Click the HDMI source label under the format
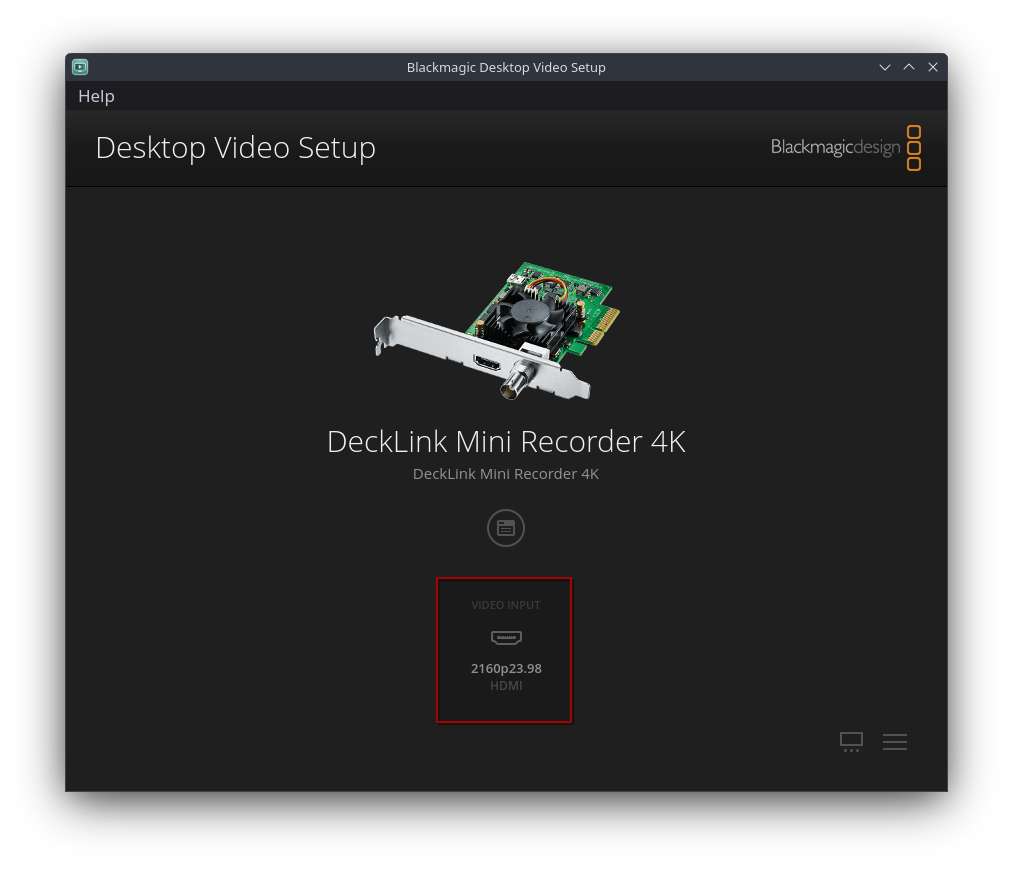Image resolution: width=1013 pixels, height=869 pixels. [x=505, y=685]
